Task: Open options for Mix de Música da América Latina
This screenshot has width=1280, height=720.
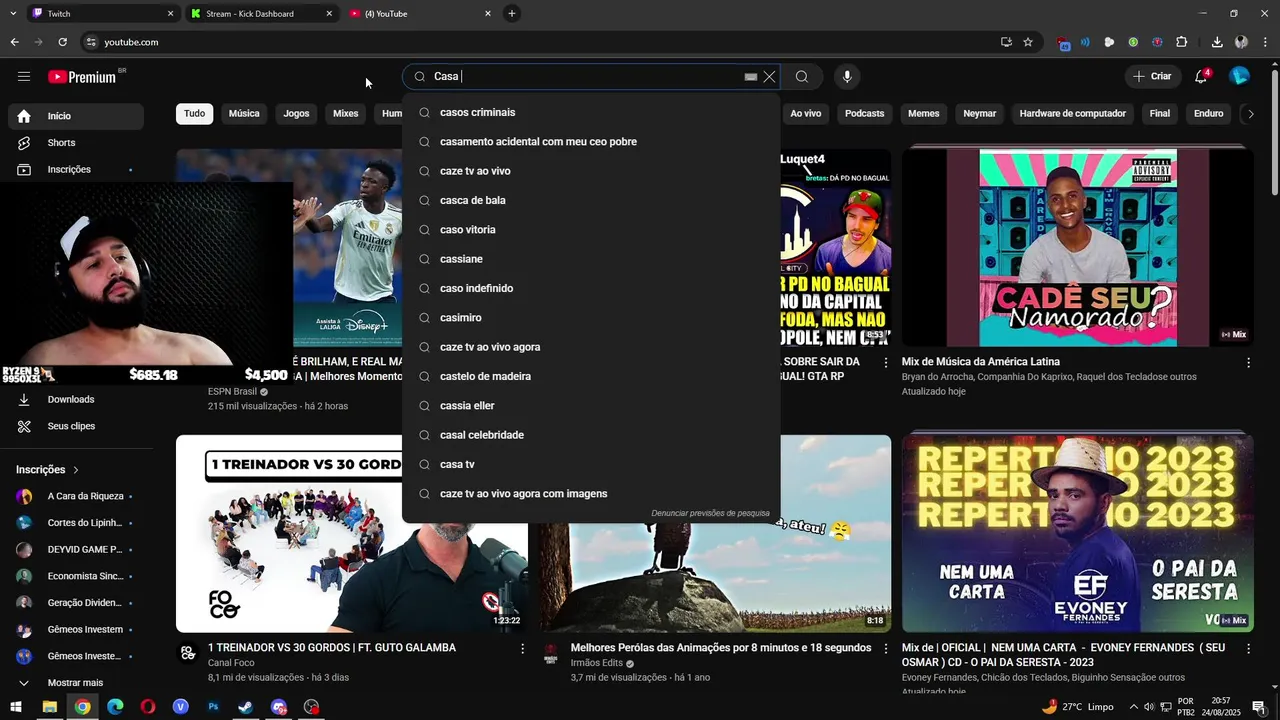Action: pyautogui.click(x=1248, y=363)
